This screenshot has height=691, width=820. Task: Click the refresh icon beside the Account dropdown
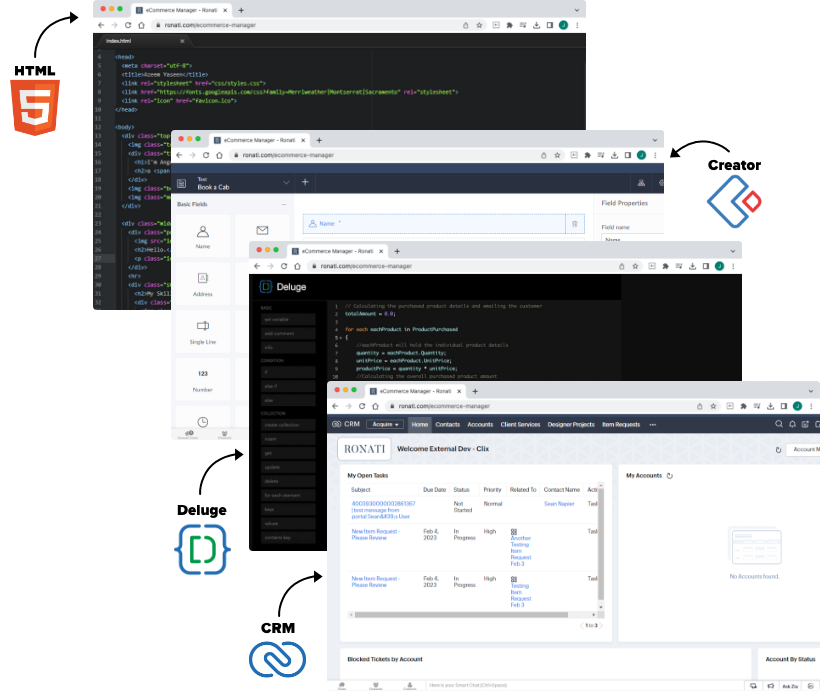click(778, 450)
